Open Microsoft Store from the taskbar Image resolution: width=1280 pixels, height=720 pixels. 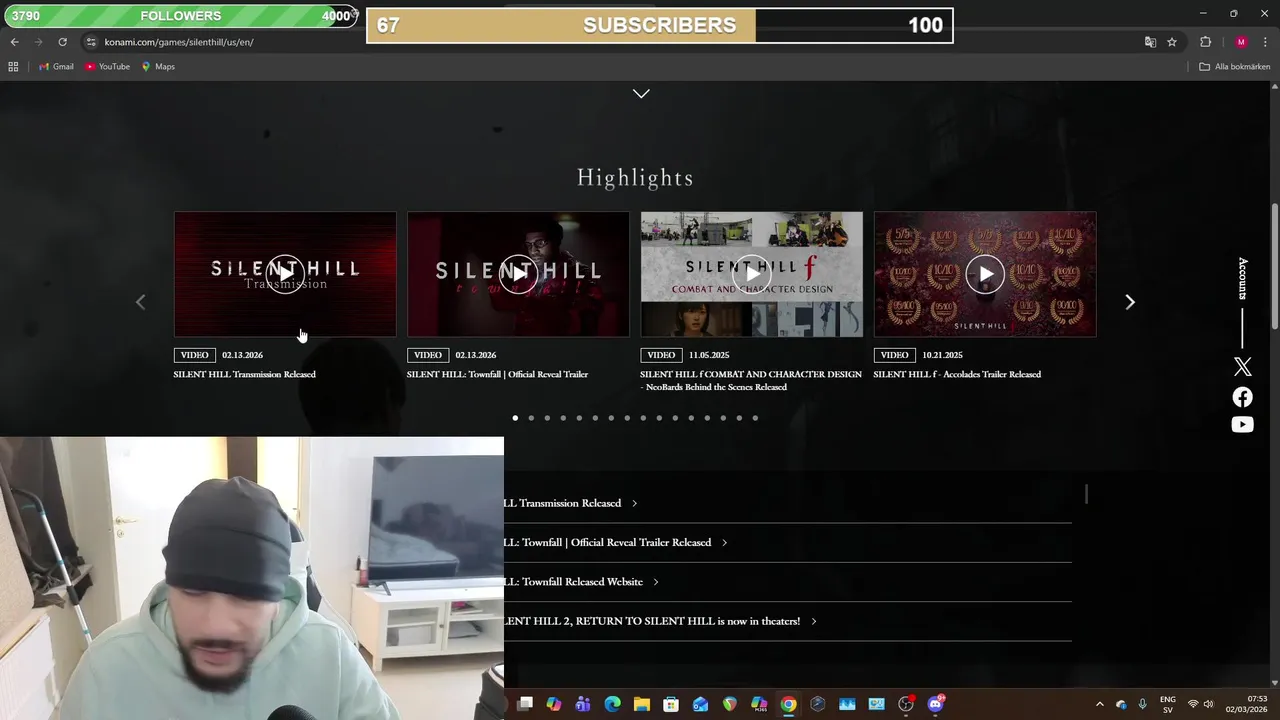pyautogui.click(x=671, y=704)
